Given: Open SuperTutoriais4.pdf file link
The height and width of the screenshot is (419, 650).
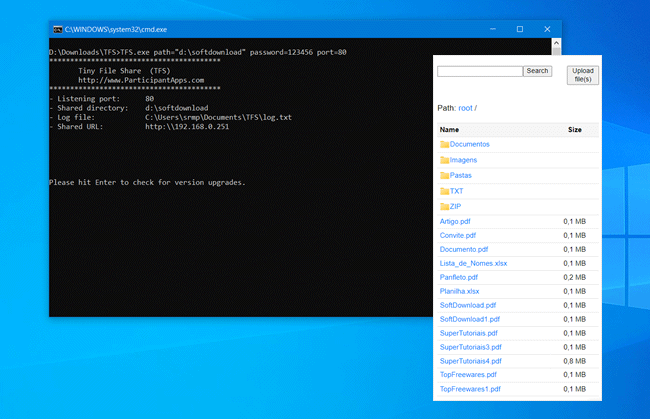Looking at the screenshot, I should pyautogui.click(x=470, y=361).
